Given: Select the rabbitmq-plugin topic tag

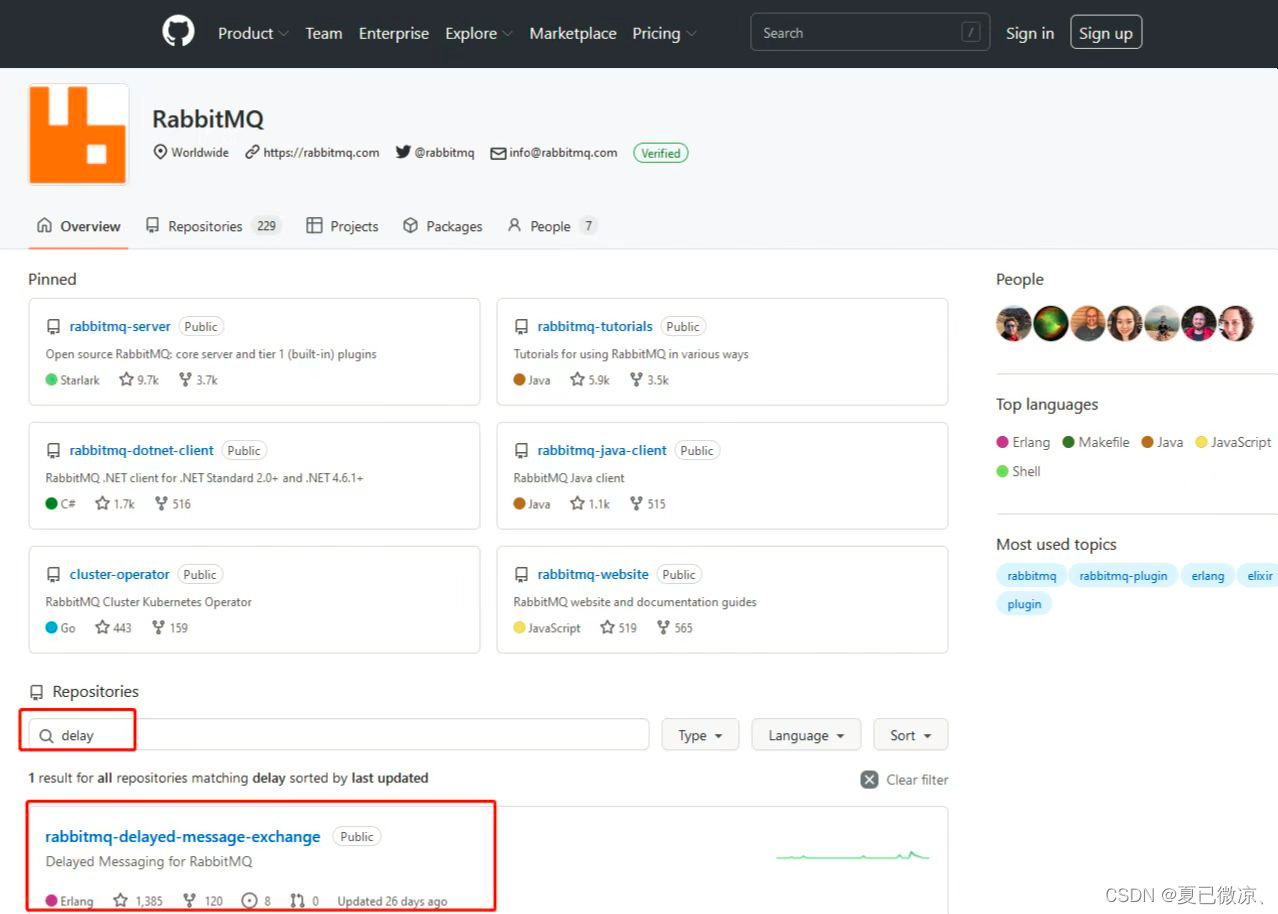Looking at the screenshot, I should (x=1123, y=575).
